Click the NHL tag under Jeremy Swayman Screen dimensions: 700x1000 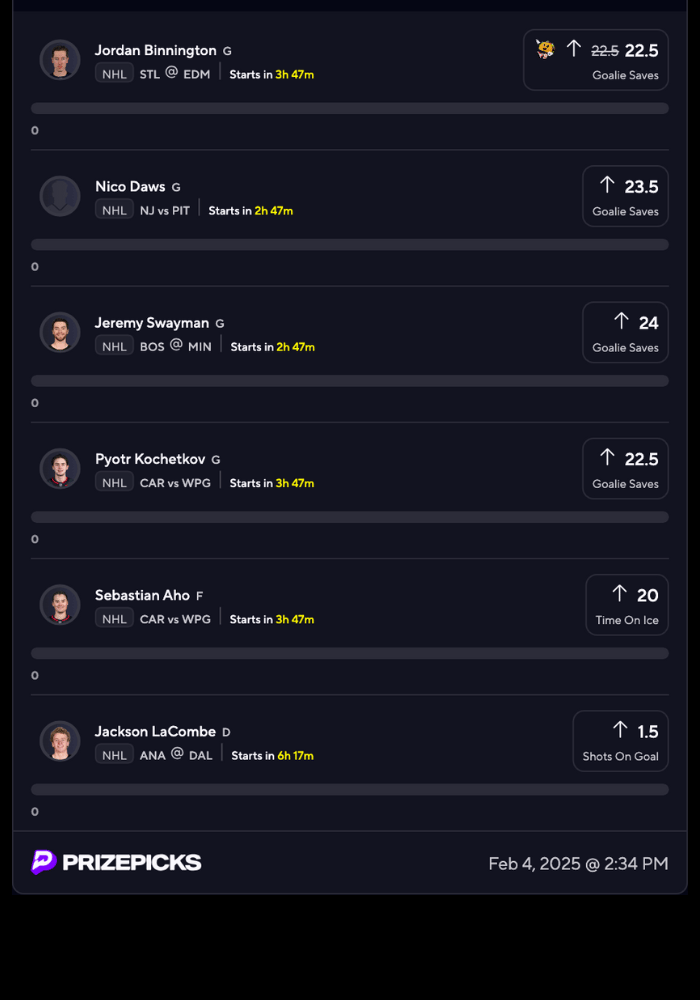point(114,346)
